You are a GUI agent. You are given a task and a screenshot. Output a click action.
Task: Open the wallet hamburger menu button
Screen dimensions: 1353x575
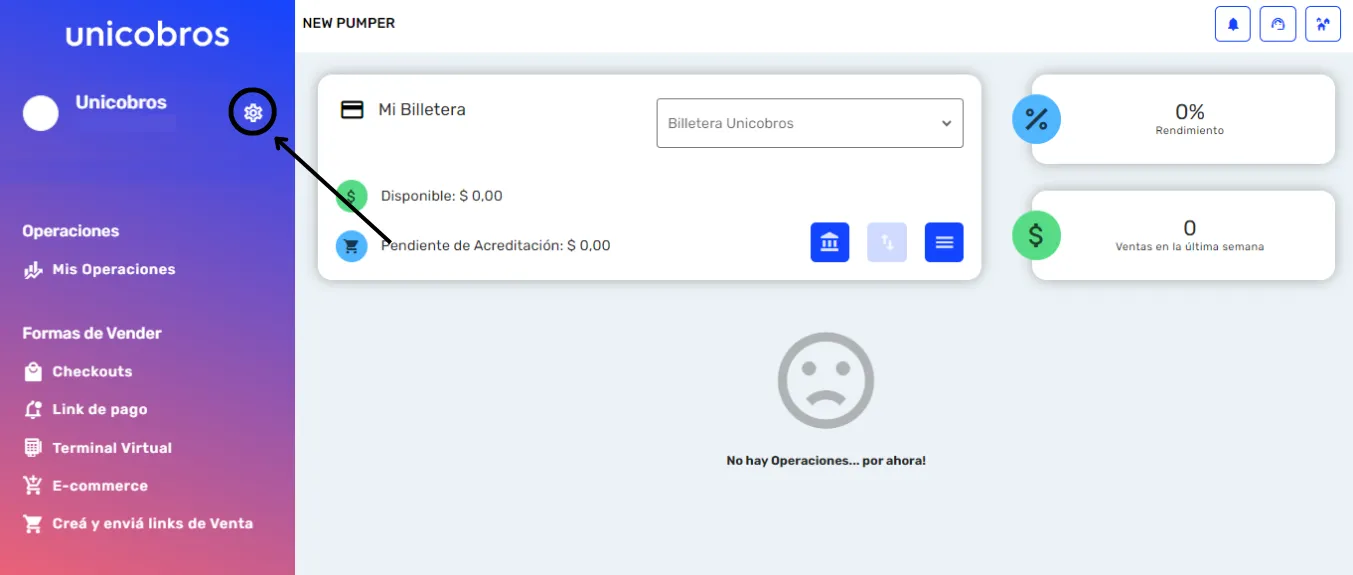[944, 242]
